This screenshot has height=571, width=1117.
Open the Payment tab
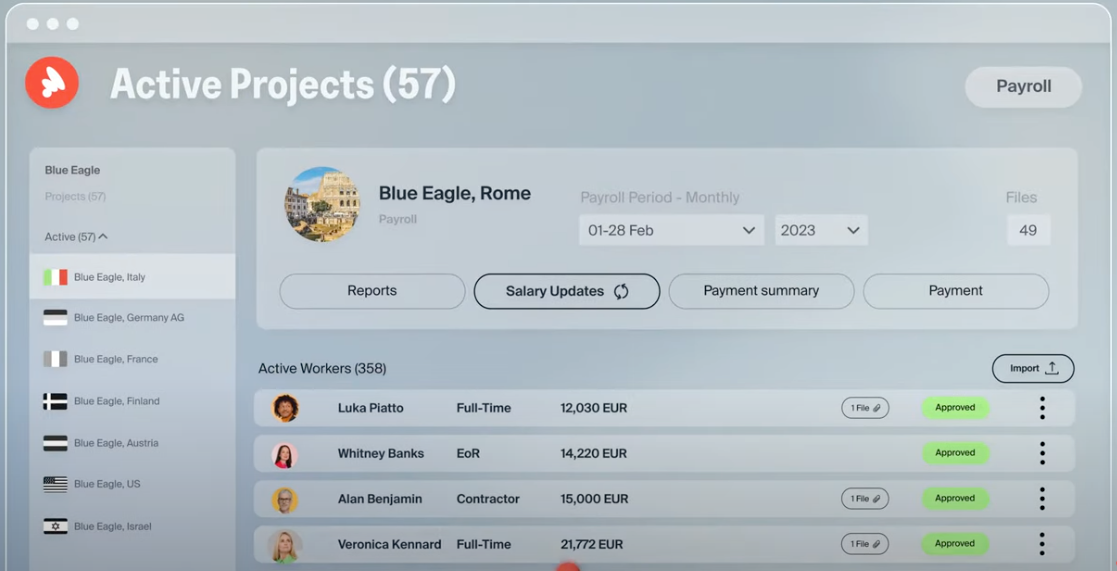tap(956, 291)
